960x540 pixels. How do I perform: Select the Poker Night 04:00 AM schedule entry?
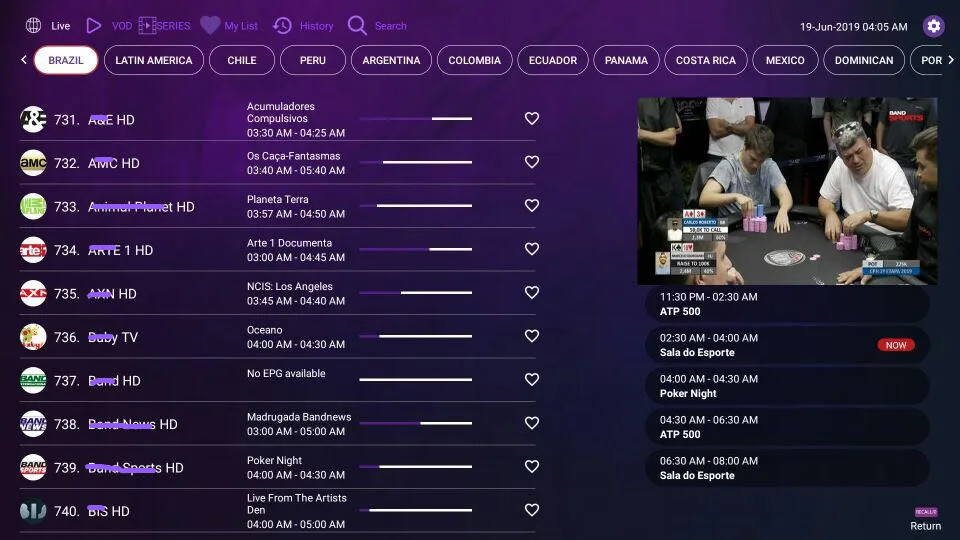click(787, 386)
